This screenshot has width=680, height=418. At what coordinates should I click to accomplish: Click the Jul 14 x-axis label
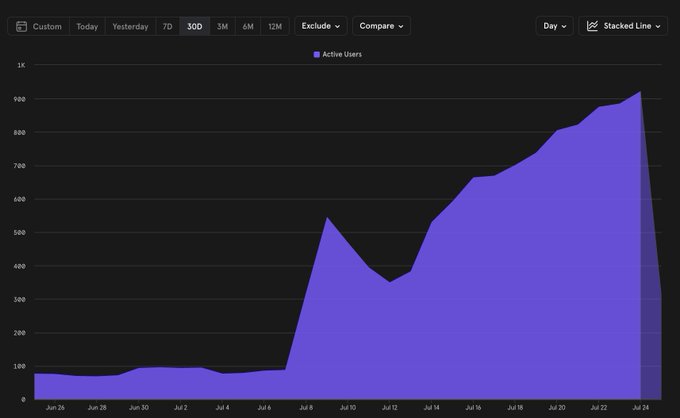(431, 408)
